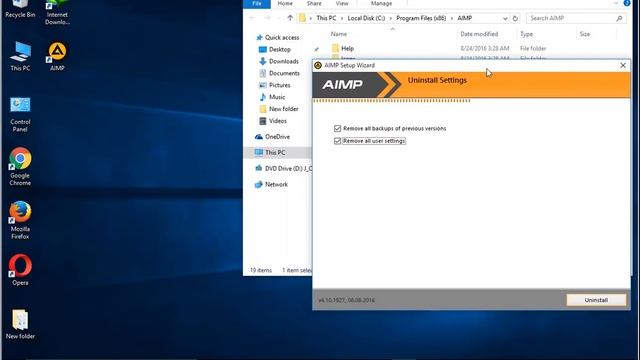Screen dimensions: 640x360
Task: Expand the chevron after Local Disk (C:)
Action: [x=391, y=18]
